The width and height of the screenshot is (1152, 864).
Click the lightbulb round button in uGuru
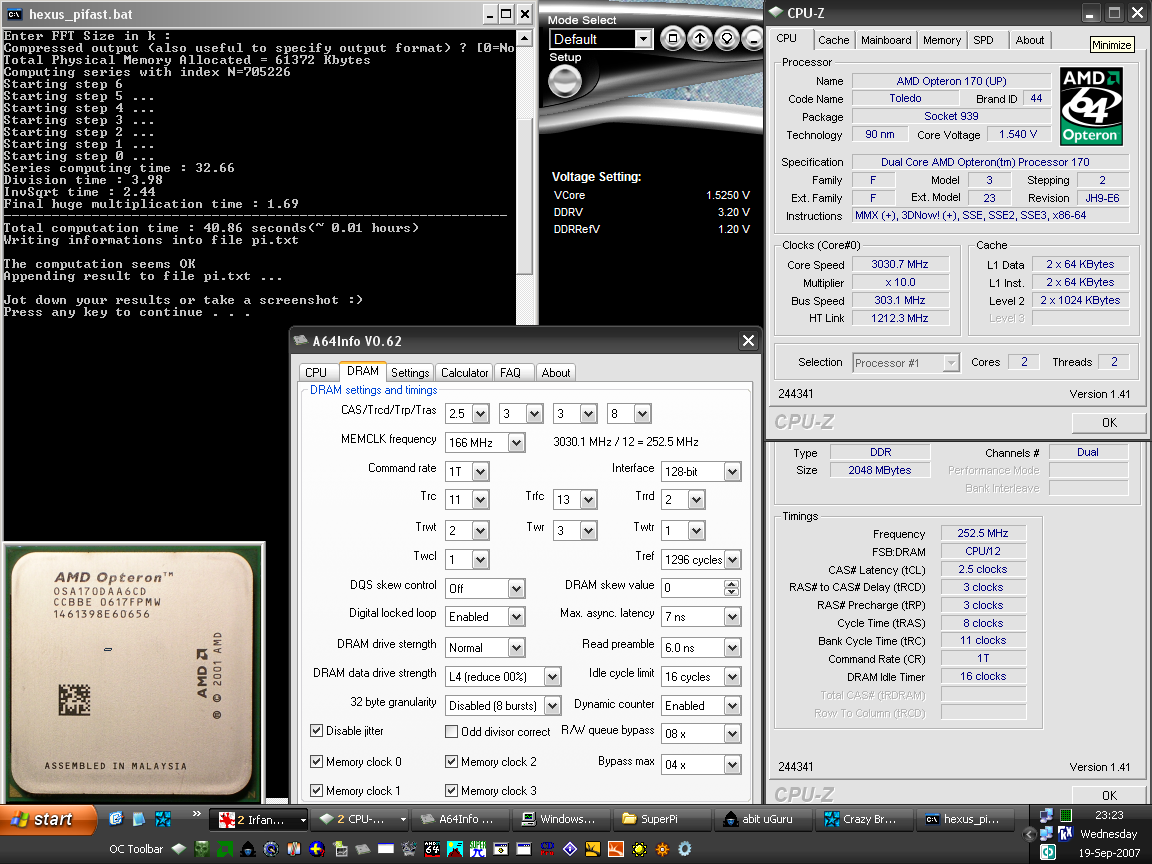pos(727,38)
